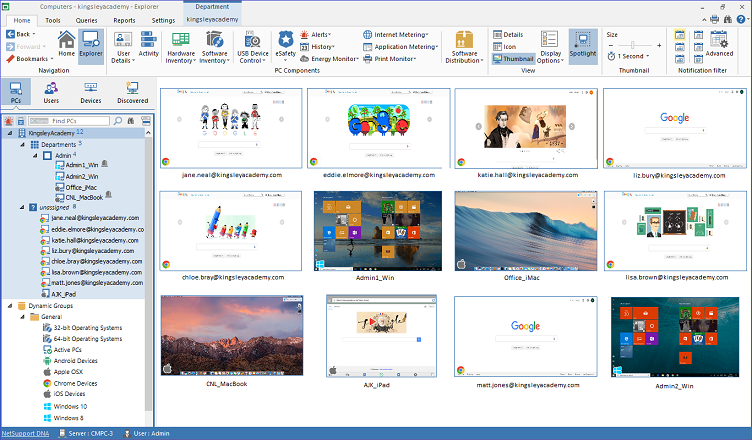Open Software Inventory

point(214,47)
